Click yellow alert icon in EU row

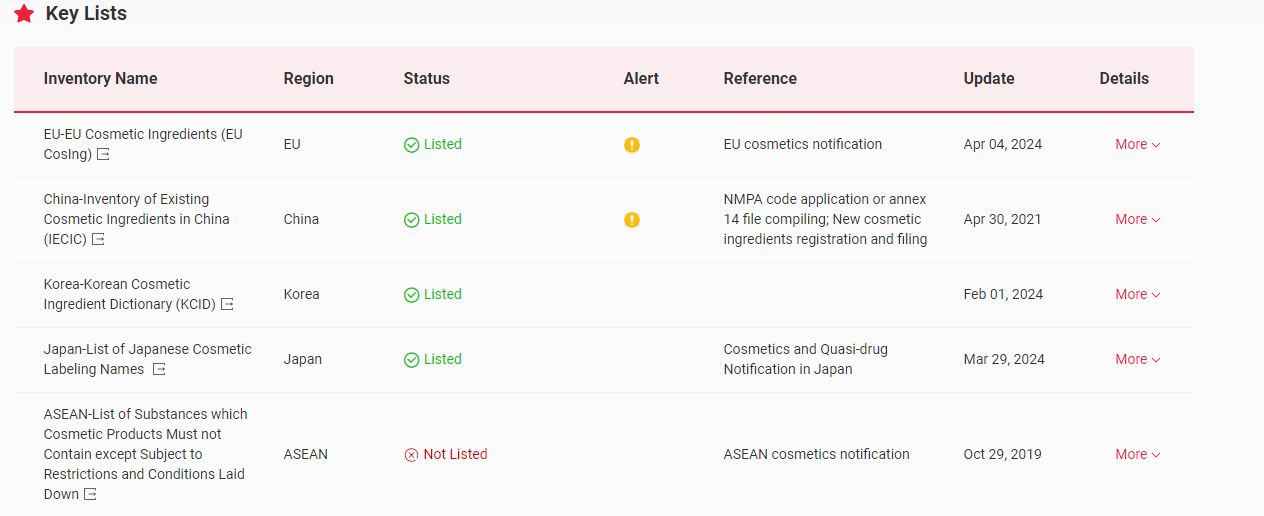tap(631, 145)
